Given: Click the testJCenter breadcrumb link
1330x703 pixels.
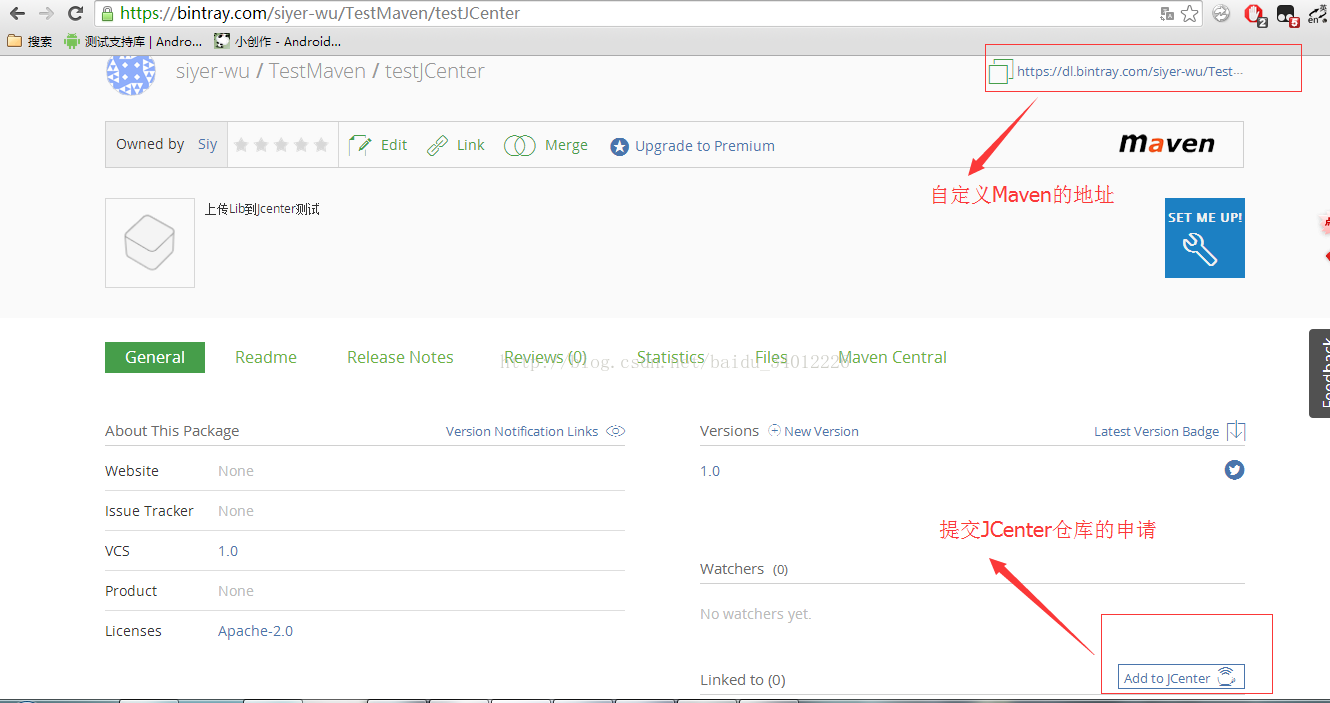Looking at the screenshot, I should [x=434, y=71].
